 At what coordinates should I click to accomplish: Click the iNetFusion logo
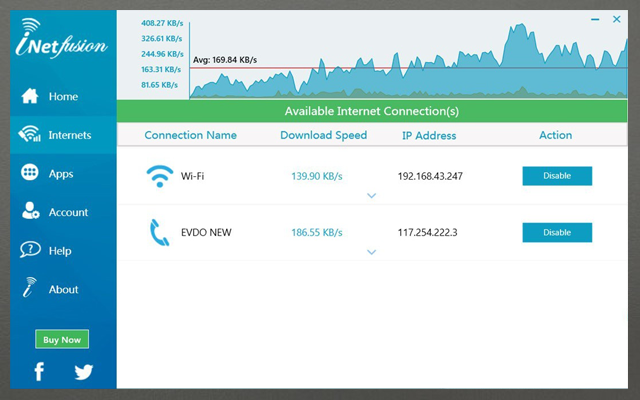(62, 40)
